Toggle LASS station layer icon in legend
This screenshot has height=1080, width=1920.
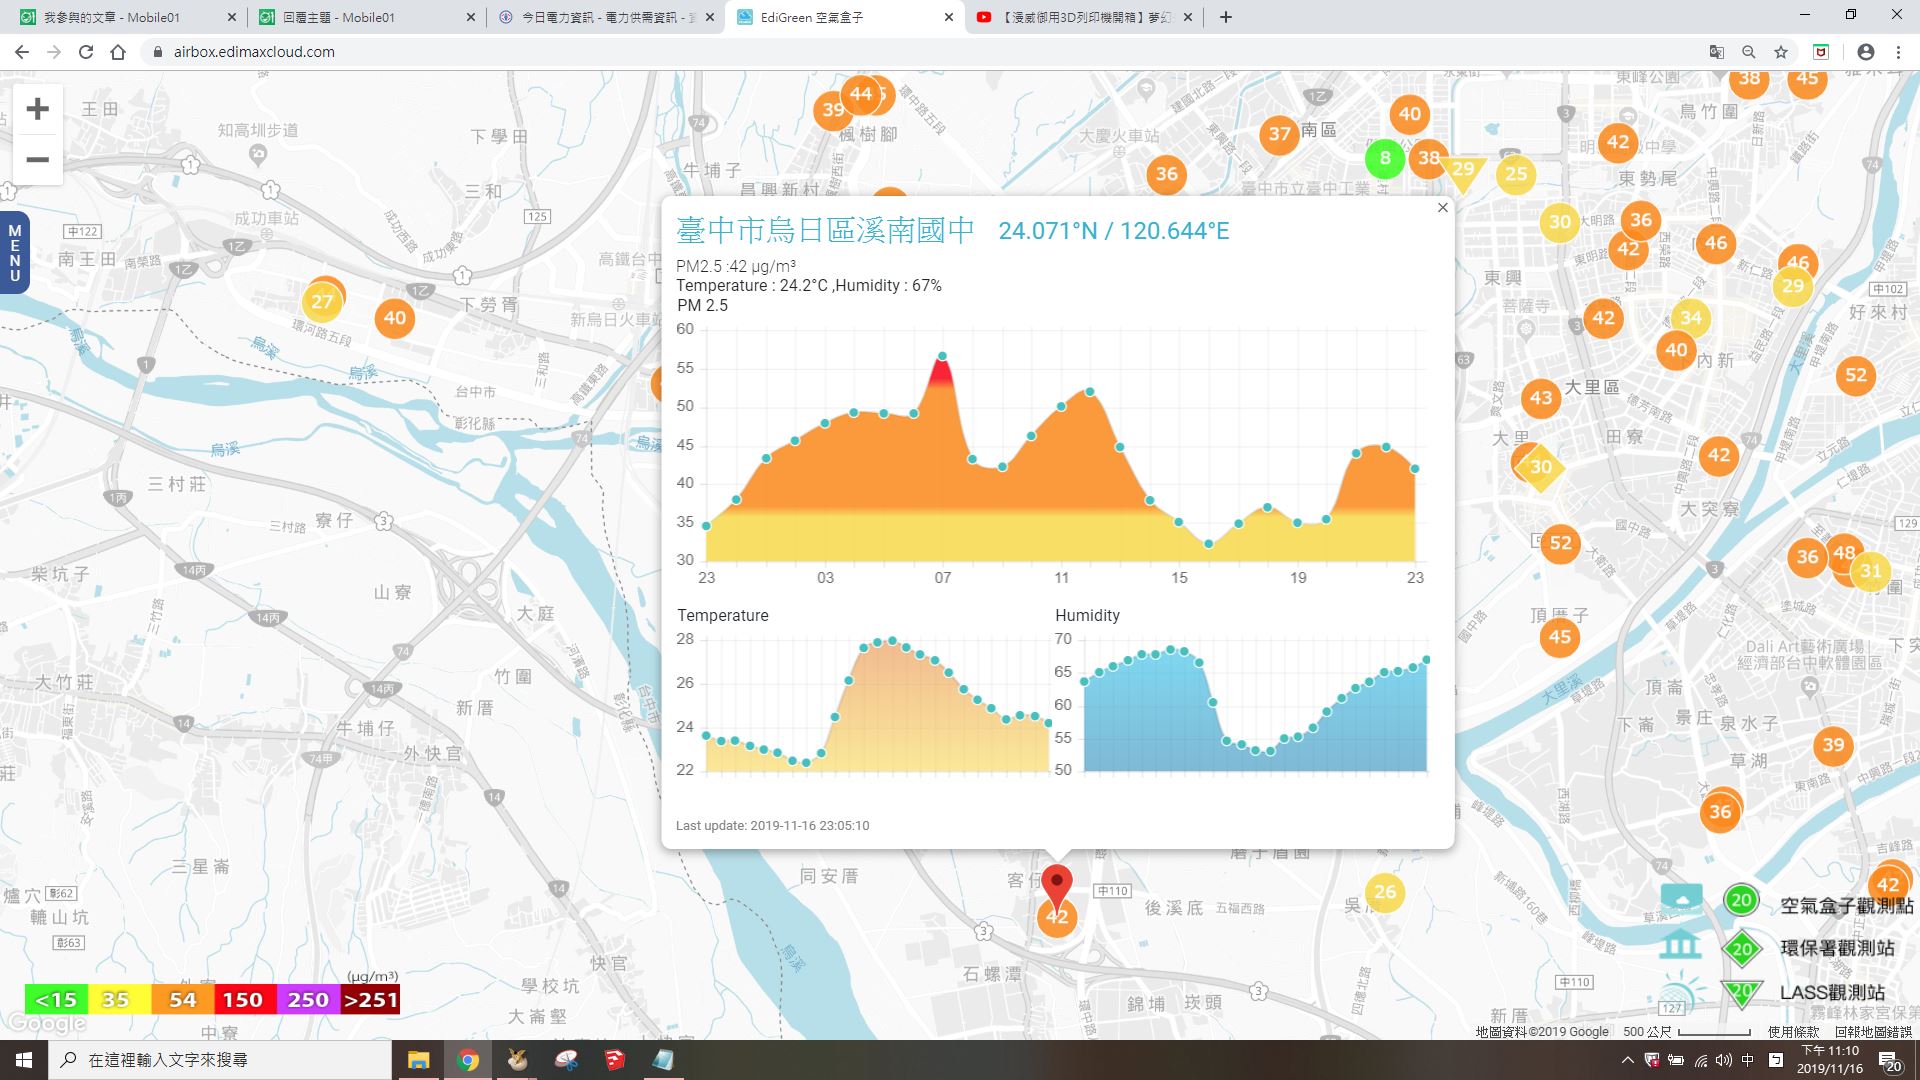tap(1680, 992)
